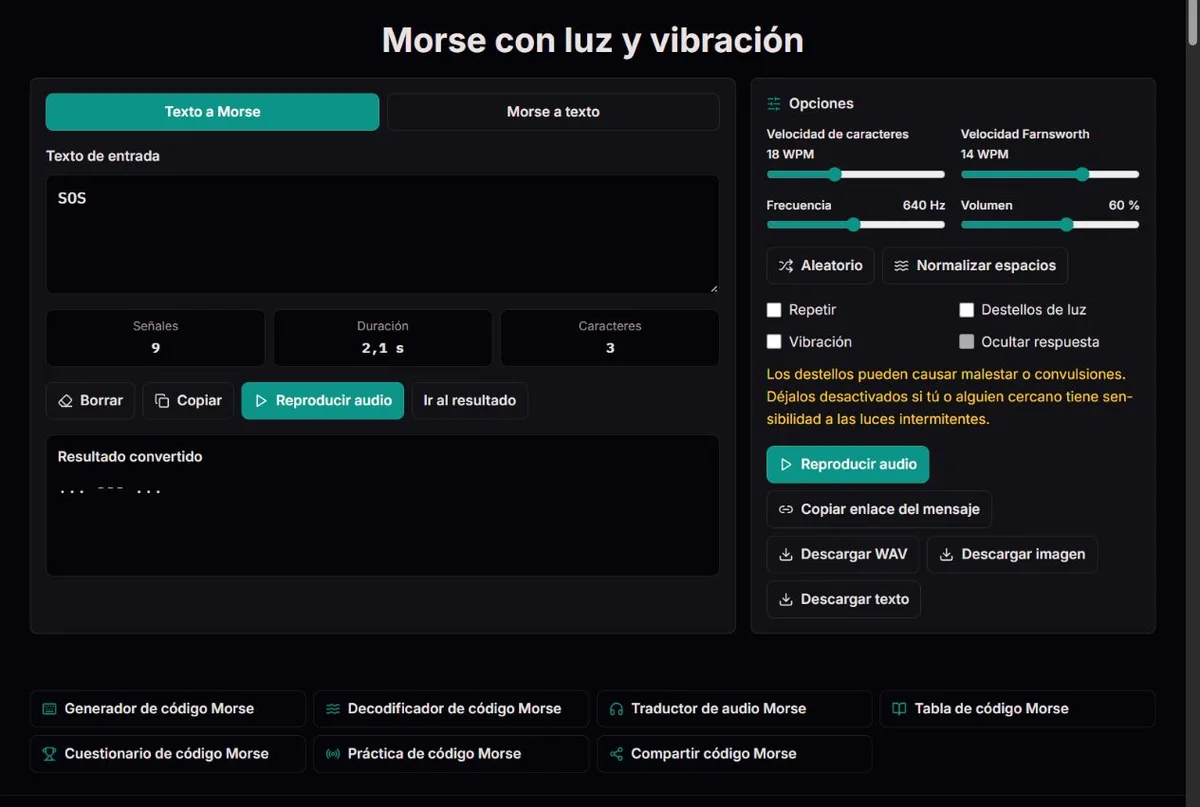
Task: Click the link icon on Copiar enlace del mensaje
Action: click(786, 509)
